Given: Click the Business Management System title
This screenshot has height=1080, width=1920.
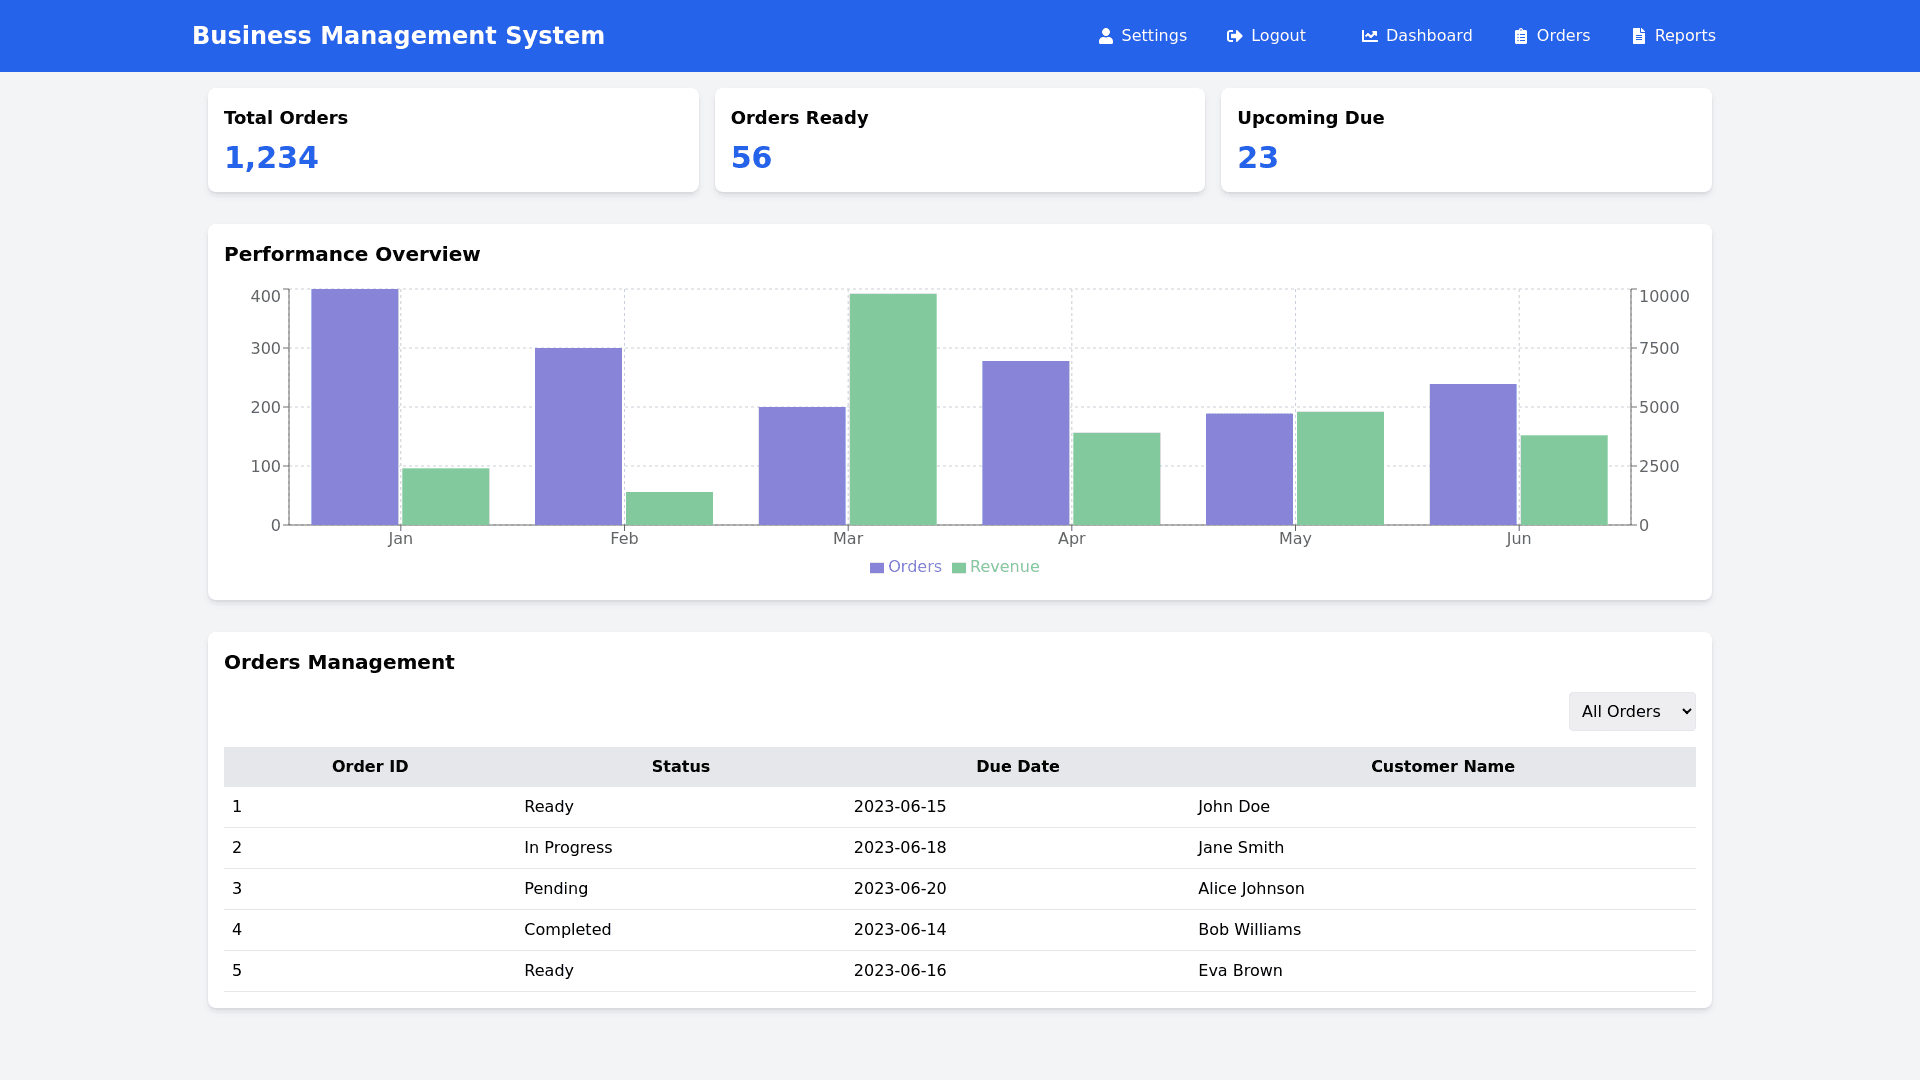Looking at the screenshot, I should 398,36.
